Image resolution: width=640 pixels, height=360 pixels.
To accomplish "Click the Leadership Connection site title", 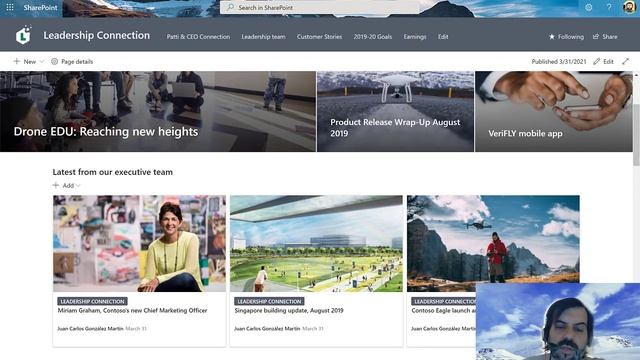I will click(97, 36).
